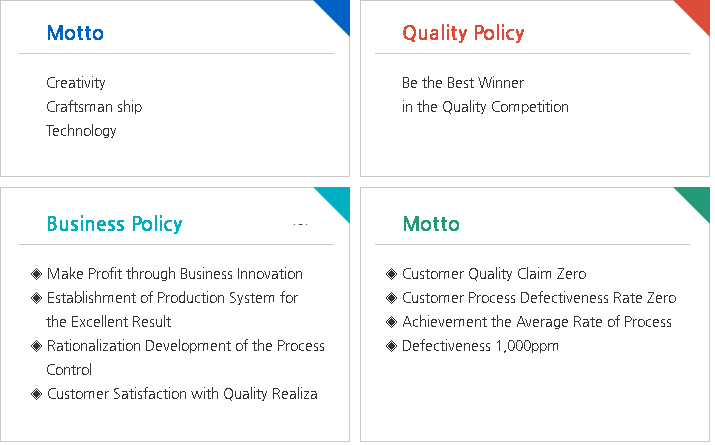Click the Technology text line
This screenshot has width=715, height=445.
tap(81, 131)
